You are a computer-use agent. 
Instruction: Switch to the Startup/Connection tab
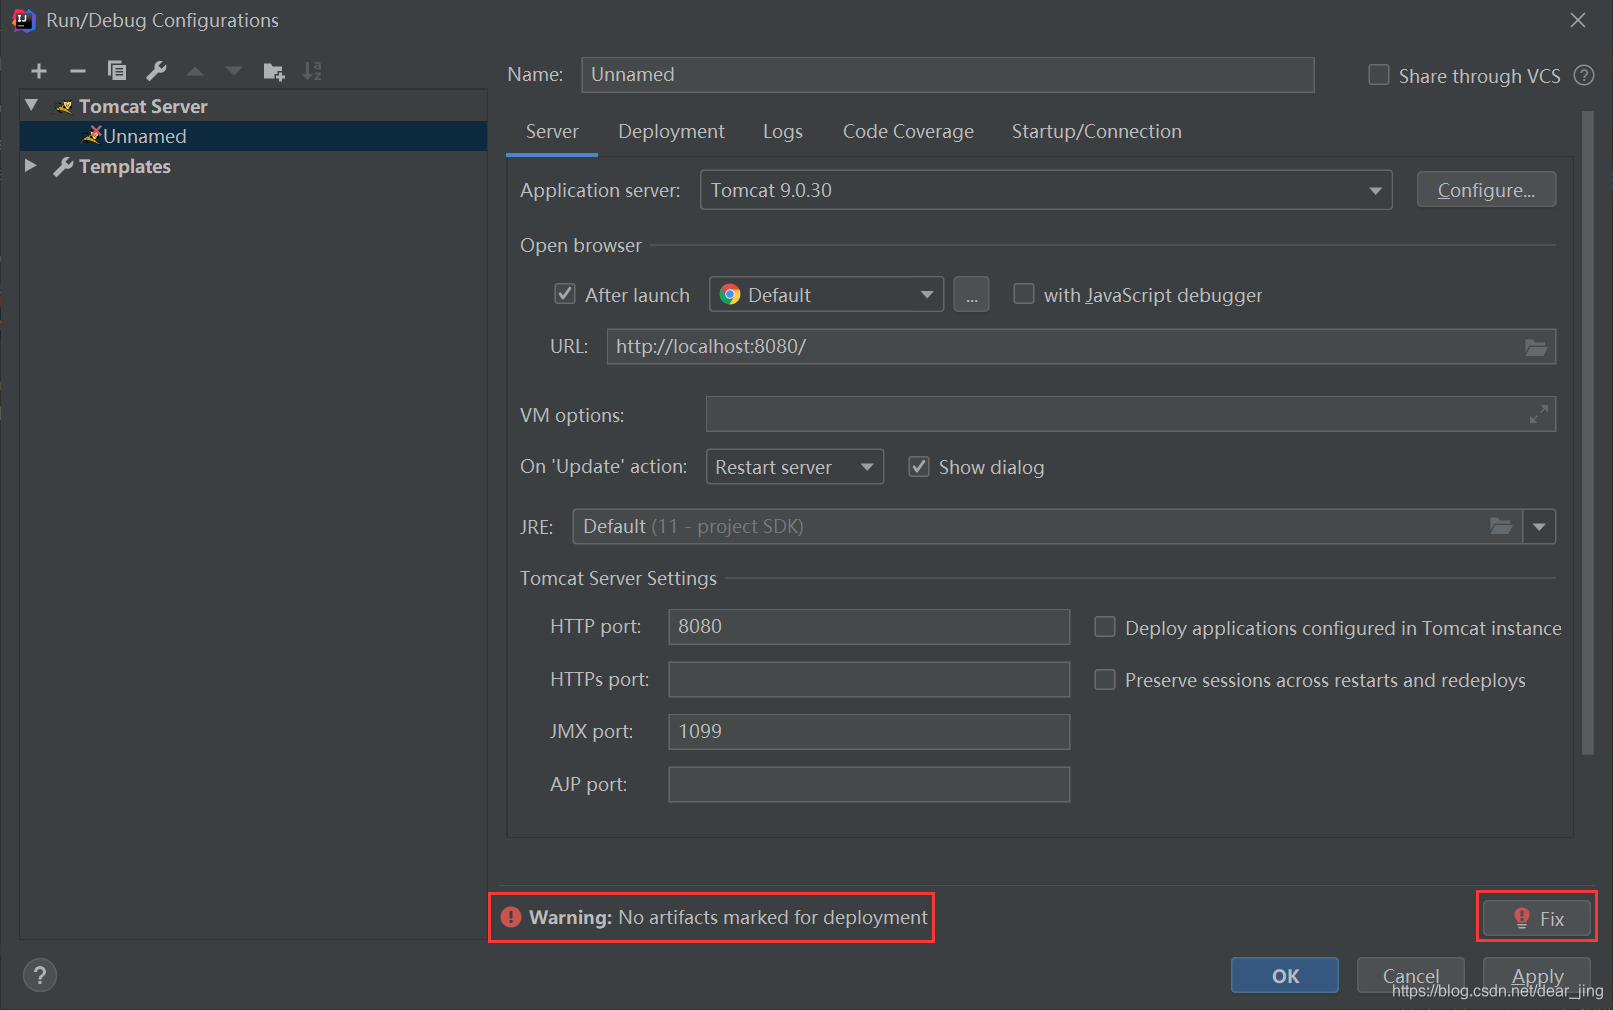tap(1096, 132)
